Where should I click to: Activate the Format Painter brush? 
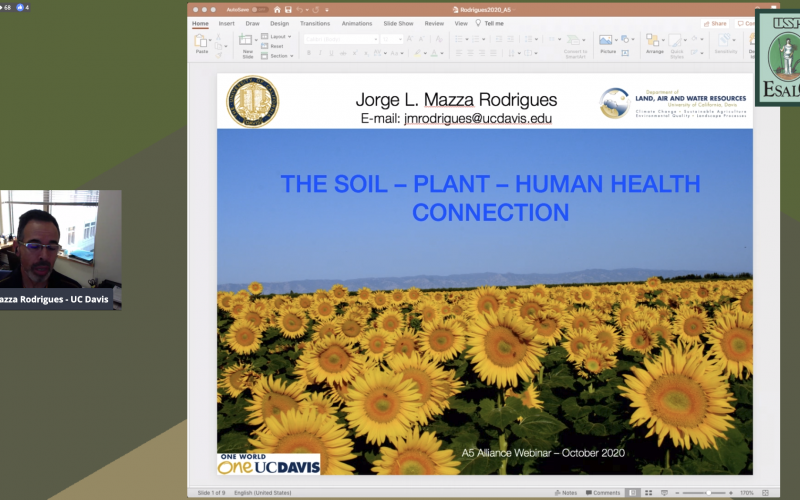point(218,55)
